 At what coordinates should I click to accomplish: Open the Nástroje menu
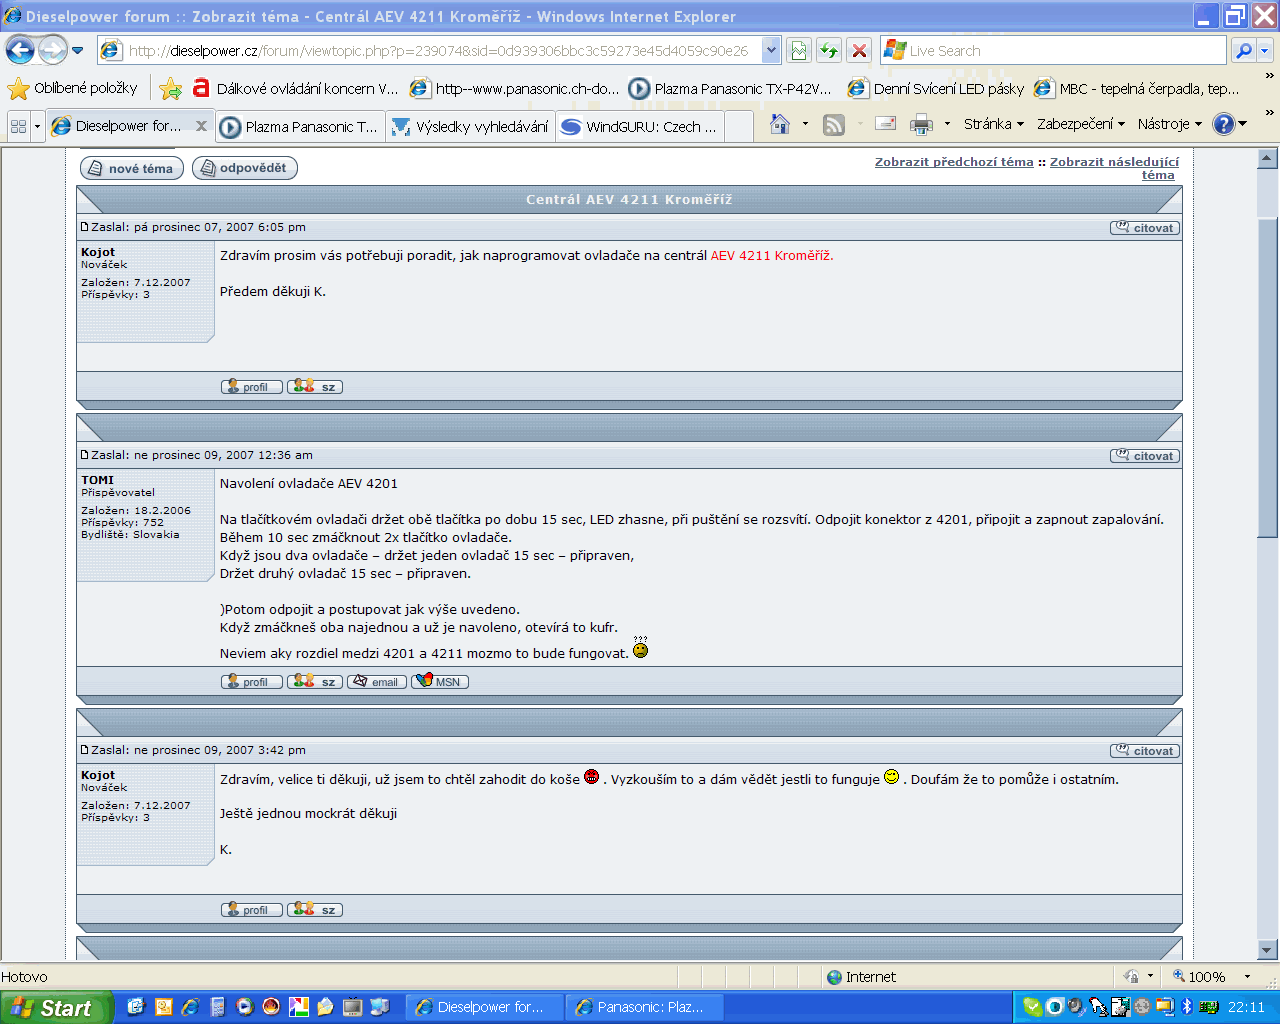[1169, 124]
